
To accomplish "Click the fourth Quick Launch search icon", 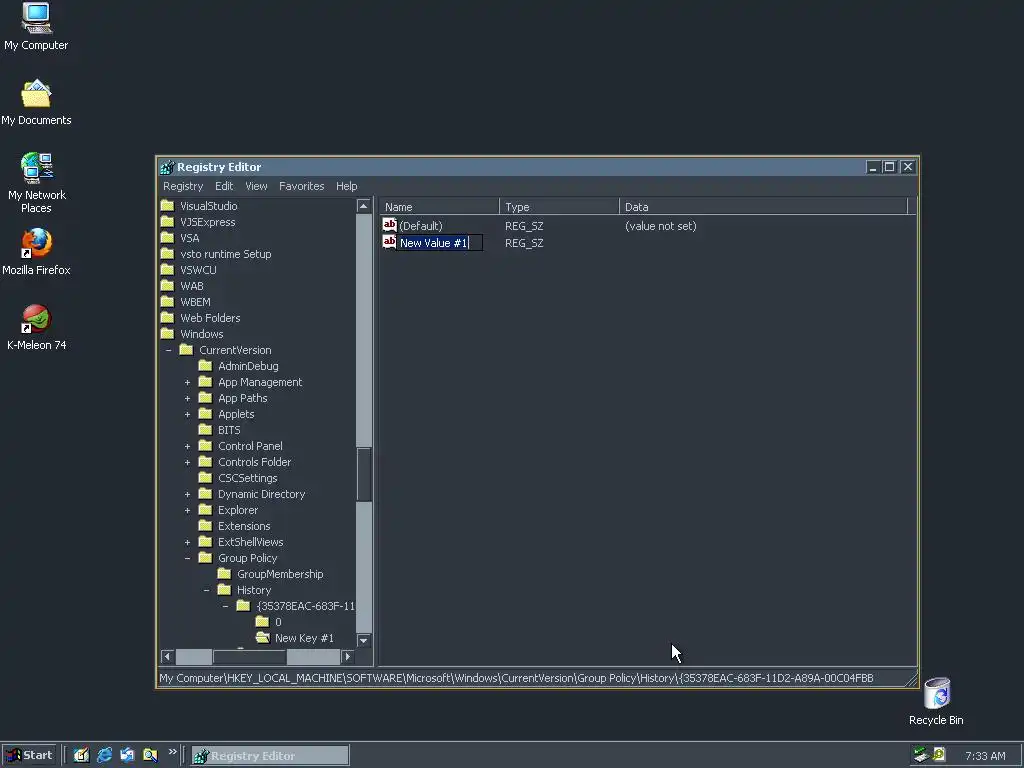I will coord(150,755).
